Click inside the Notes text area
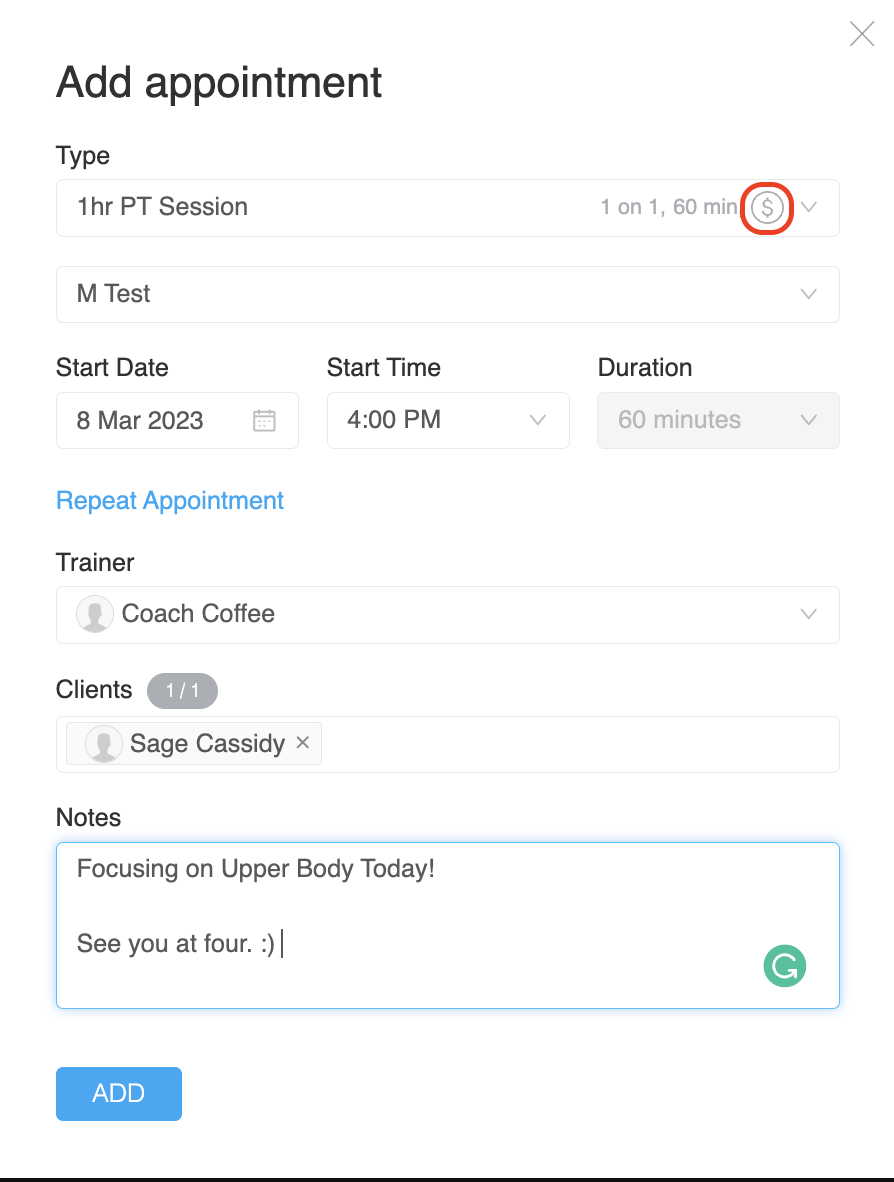 [447, 925]
